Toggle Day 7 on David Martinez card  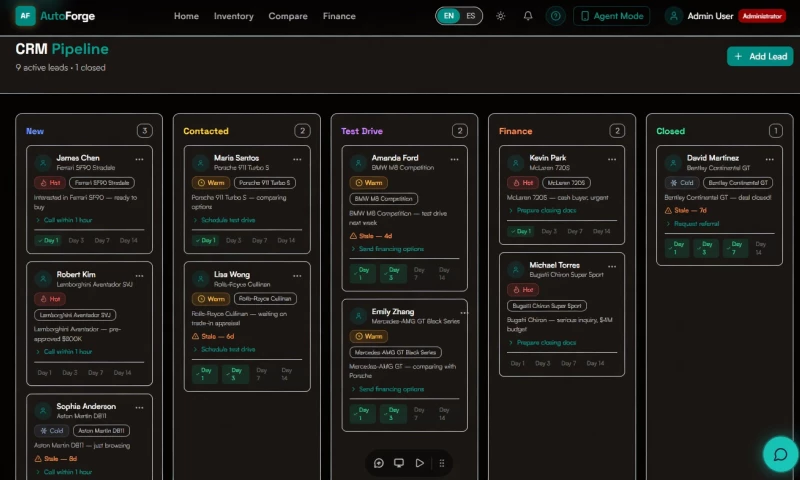coord(735,248)
